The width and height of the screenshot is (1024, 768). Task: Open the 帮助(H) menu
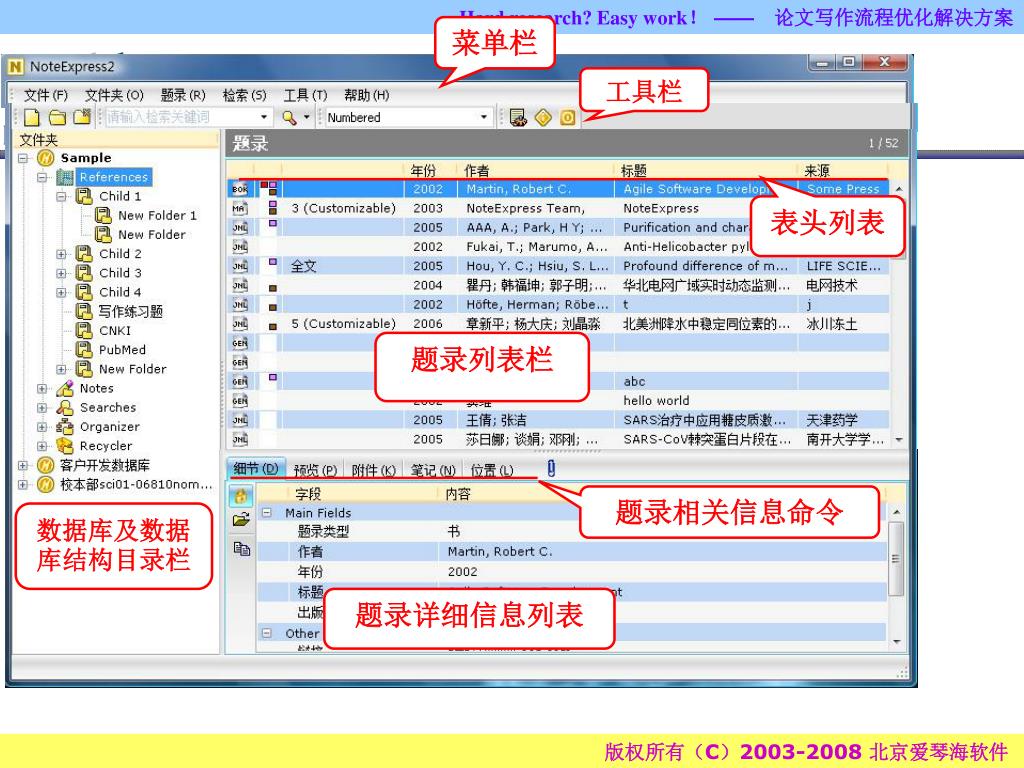pos(366,95)
